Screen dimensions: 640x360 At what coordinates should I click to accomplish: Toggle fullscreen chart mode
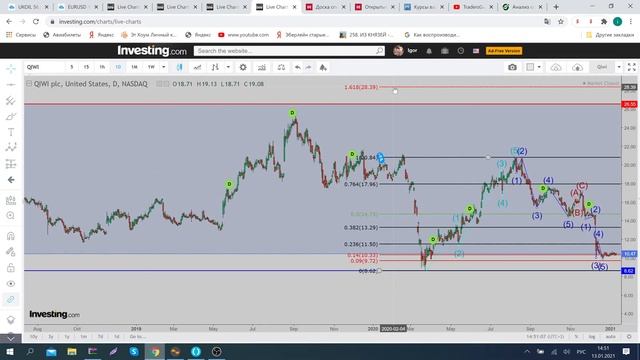(631, 67)
